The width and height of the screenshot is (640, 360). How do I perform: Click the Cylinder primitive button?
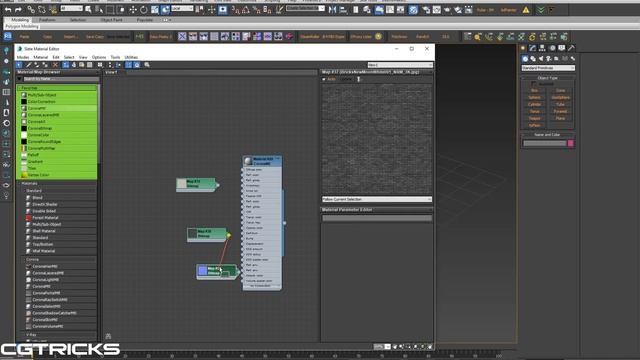point(534,104)
